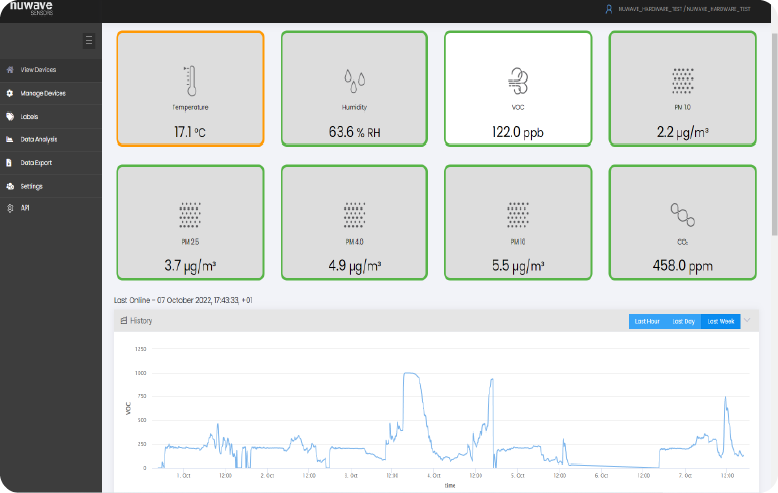The height and width of the screenshot is (493, 778).
Task: Click the PM 10 reading card 5.5 µg/m³
Action: coord(518,223)
